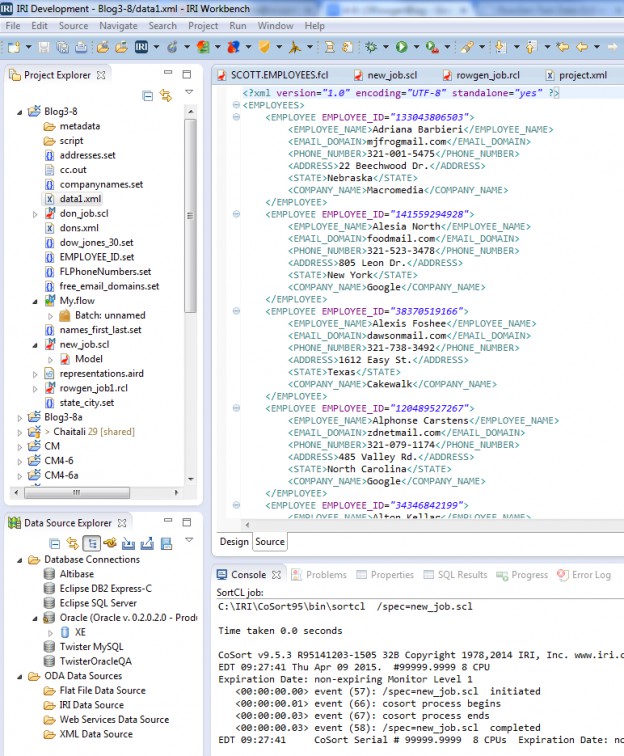
Task: Collapse the My.flow tree node
Action: pyautogui.click(x=35, y=301)
